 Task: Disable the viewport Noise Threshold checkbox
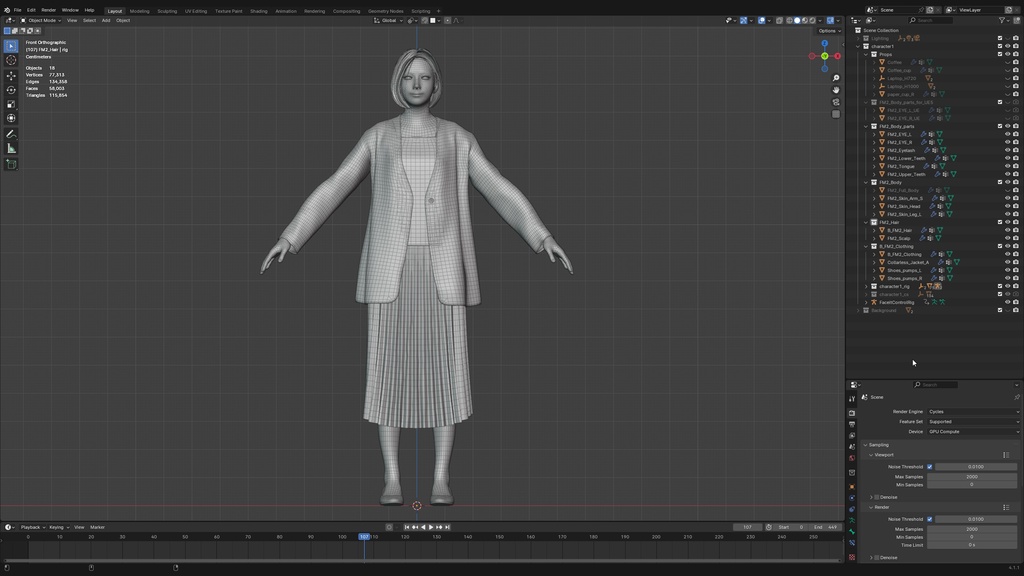click(x=929, y=466)
